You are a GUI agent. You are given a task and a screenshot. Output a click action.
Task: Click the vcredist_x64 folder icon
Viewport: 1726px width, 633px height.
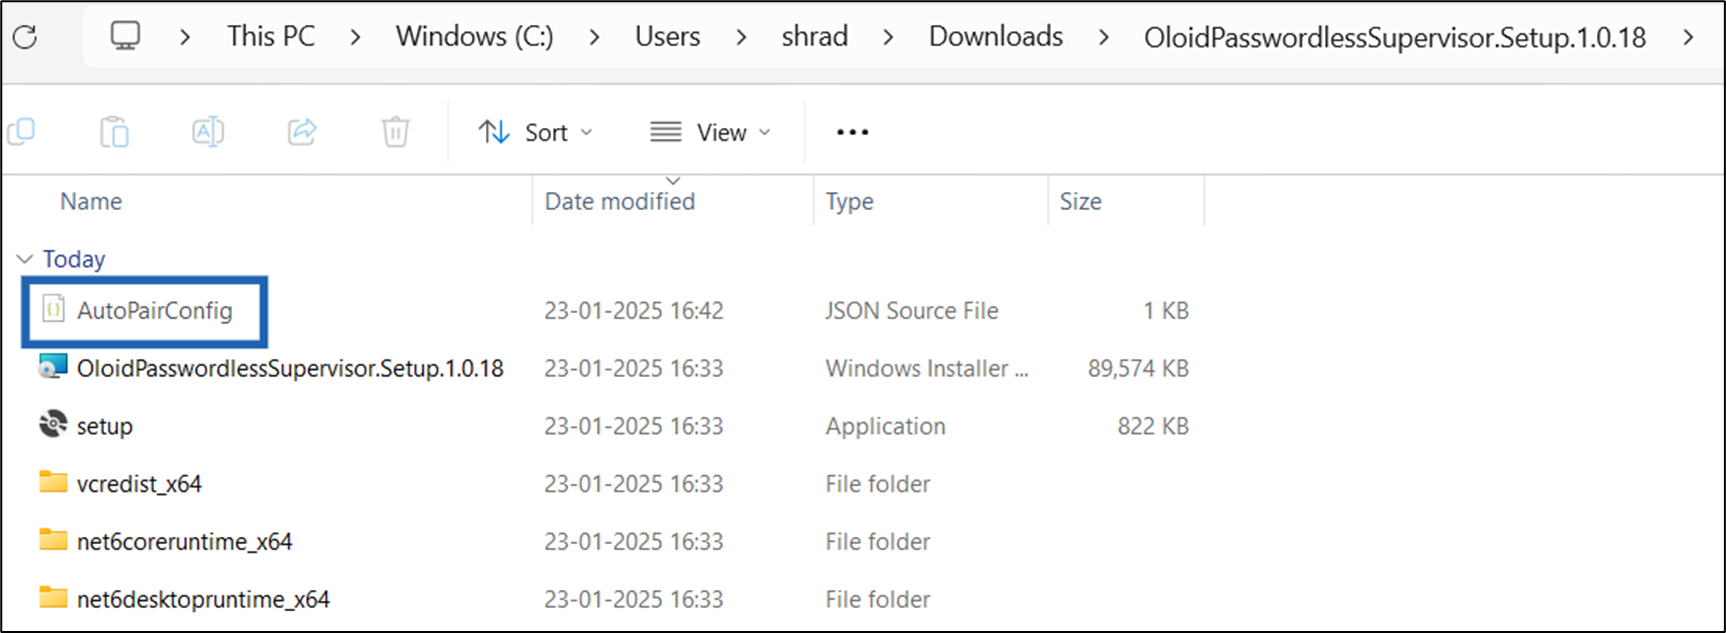point(53,483)
